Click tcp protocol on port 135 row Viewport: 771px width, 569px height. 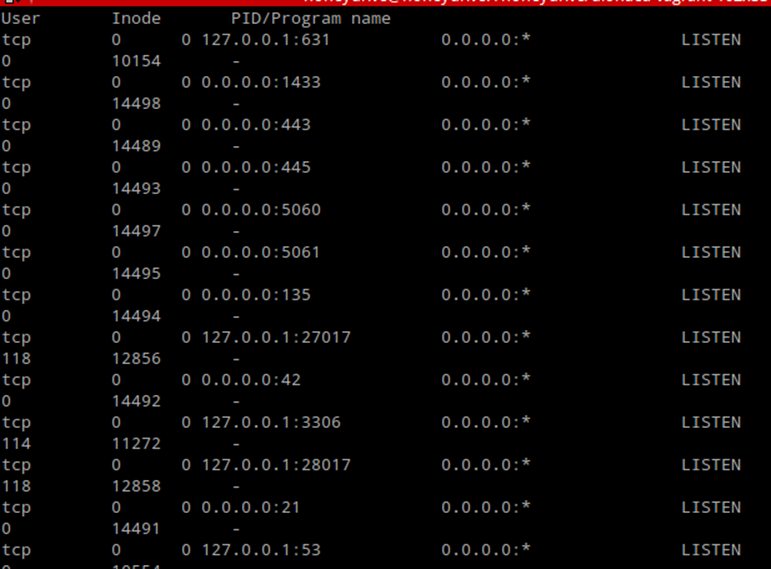point(16,295)
